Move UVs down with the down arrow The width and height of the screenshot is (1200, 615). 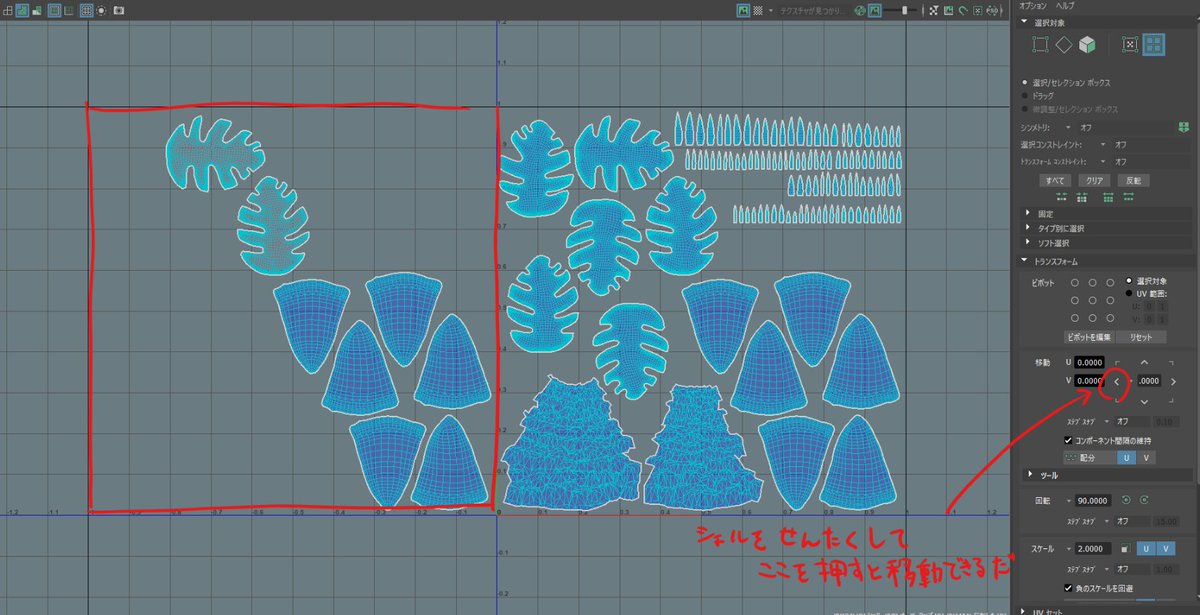point(1145,400)
